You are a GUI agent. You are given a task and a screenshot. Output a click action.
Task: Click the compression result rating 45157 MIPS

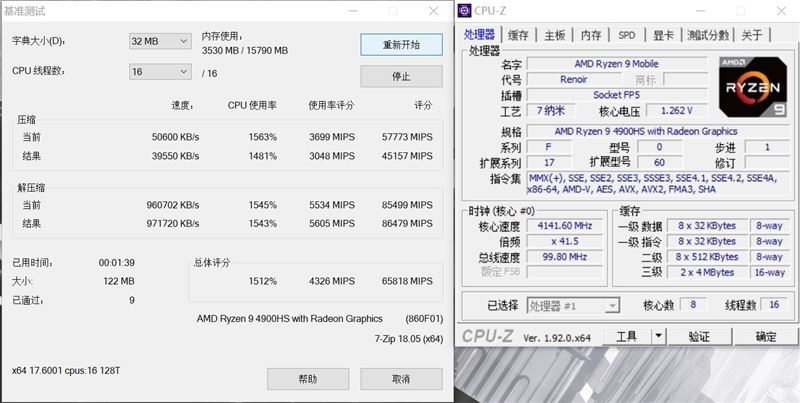(407, 156)
